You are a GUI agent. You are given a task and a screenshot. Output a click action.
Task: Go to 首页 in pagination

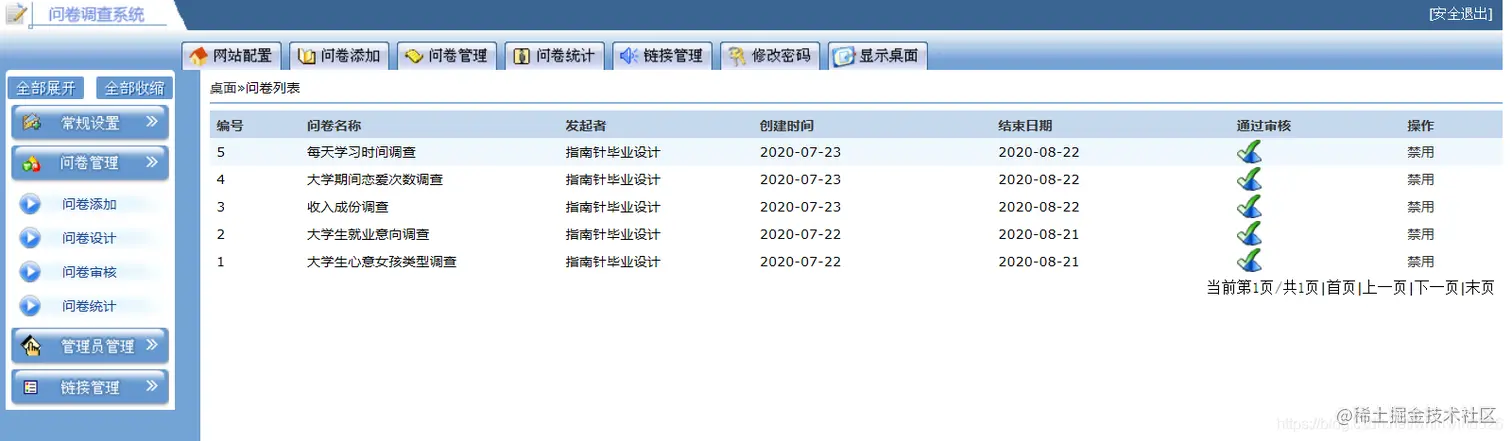(x=1341, y=287)
